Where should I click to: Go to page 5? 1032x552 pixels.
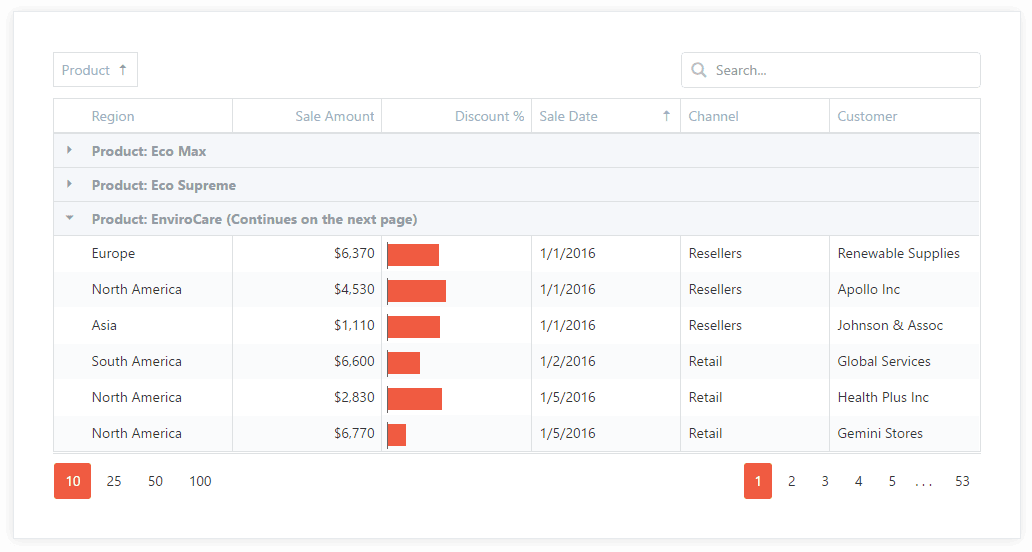click(892, 481)
